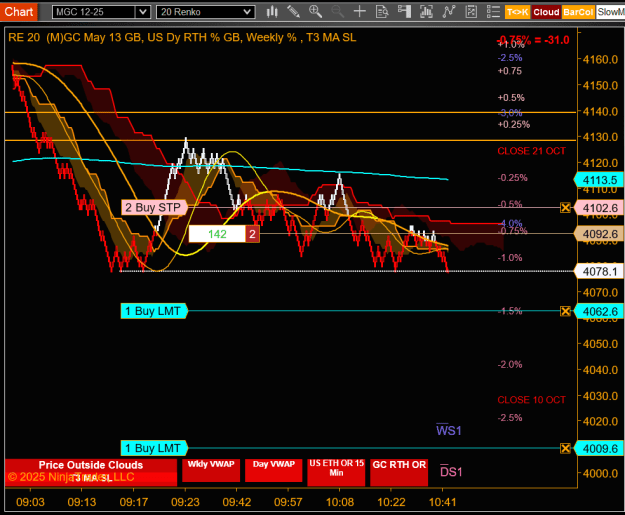Open the indicators line icon
625x515 pixels.
point(449,12)
